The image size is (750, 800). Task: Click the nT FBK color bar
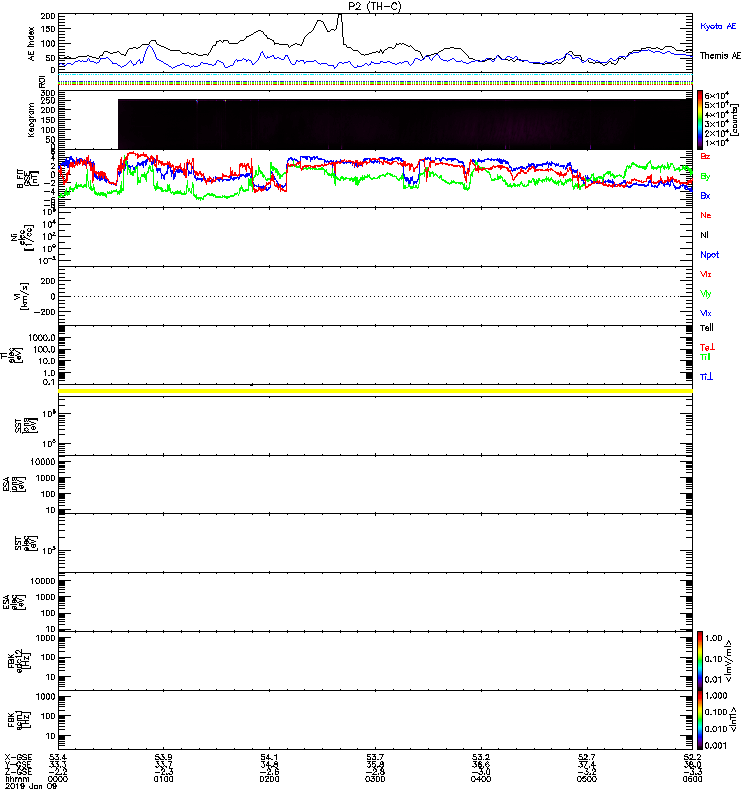point(700,720)
